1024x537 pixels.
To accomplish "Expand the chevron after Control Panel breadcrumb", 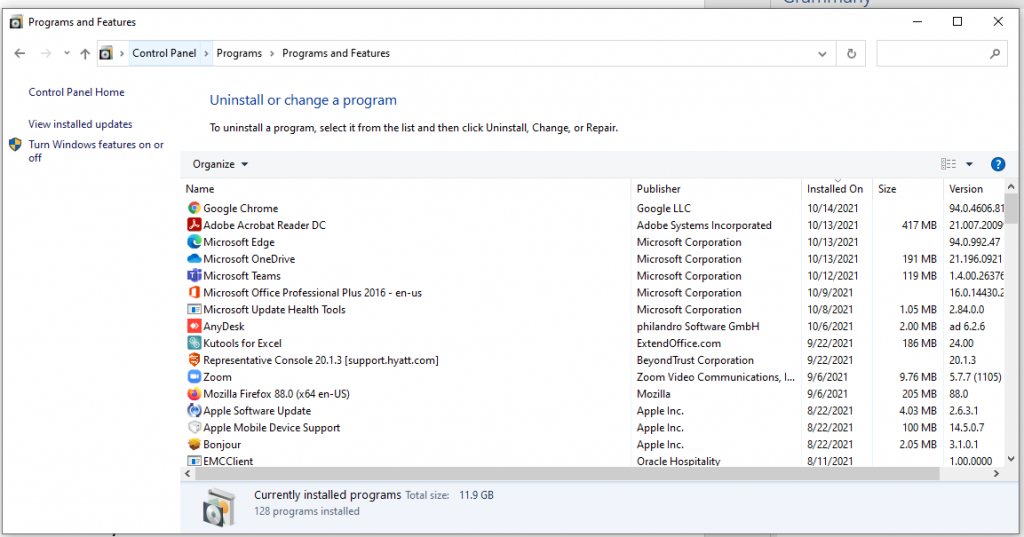I will click(206, 54).
